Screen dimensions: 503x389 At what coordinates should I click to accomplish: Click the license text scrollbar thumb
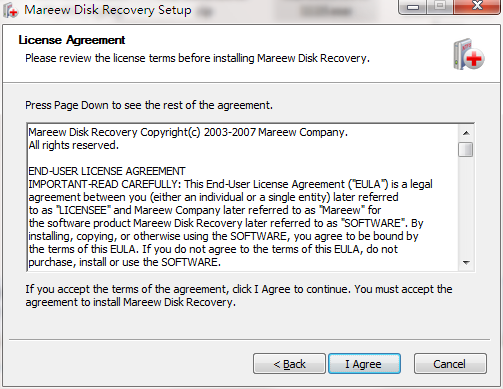point(466,149)
